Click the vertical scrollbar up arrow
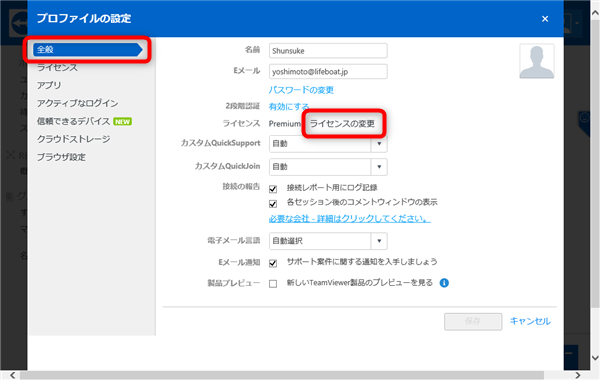The height and width of the screenshot is (380, 600). coord(595,13)
